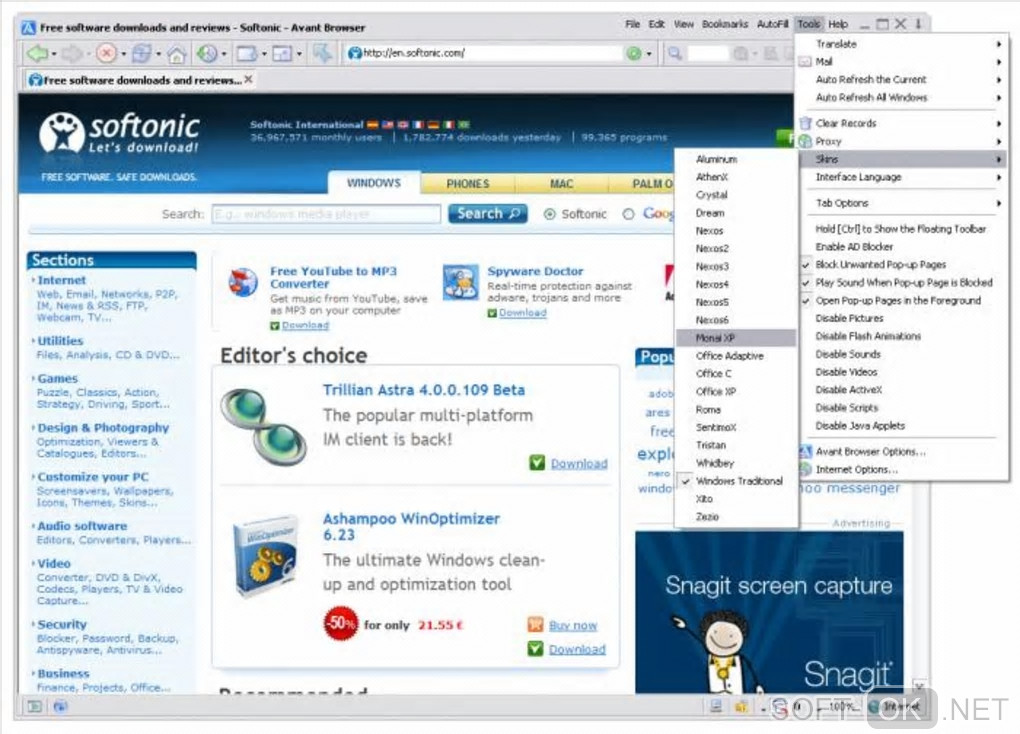Screen dimensions: 1020x734
Task: Toggle Play Sound When Pop-up Page is Blocked
Action: pos(904,282)
